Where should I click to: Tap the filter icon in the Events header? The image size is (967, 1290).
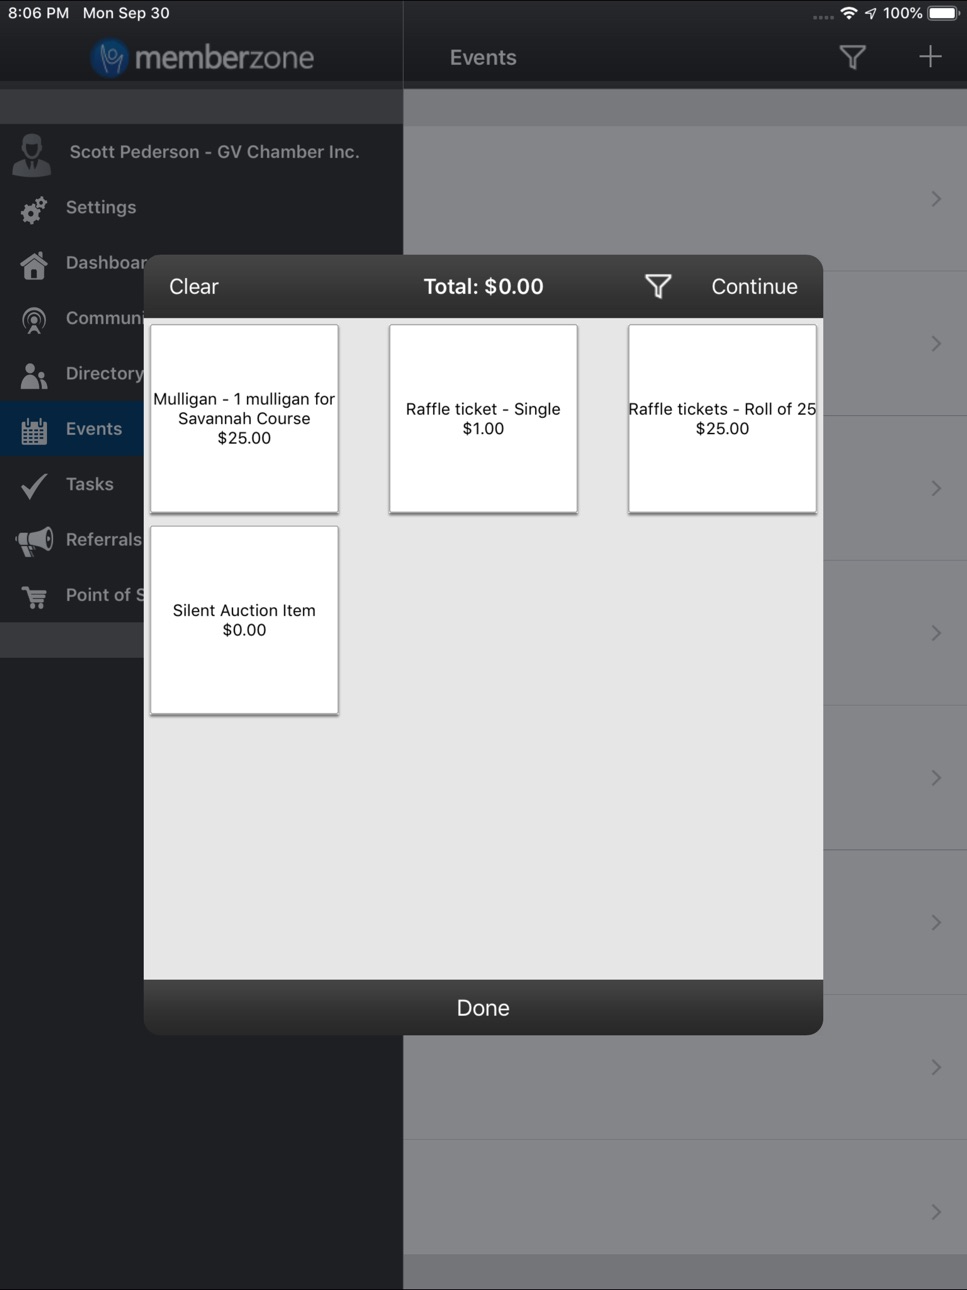(x=852, y=57)
